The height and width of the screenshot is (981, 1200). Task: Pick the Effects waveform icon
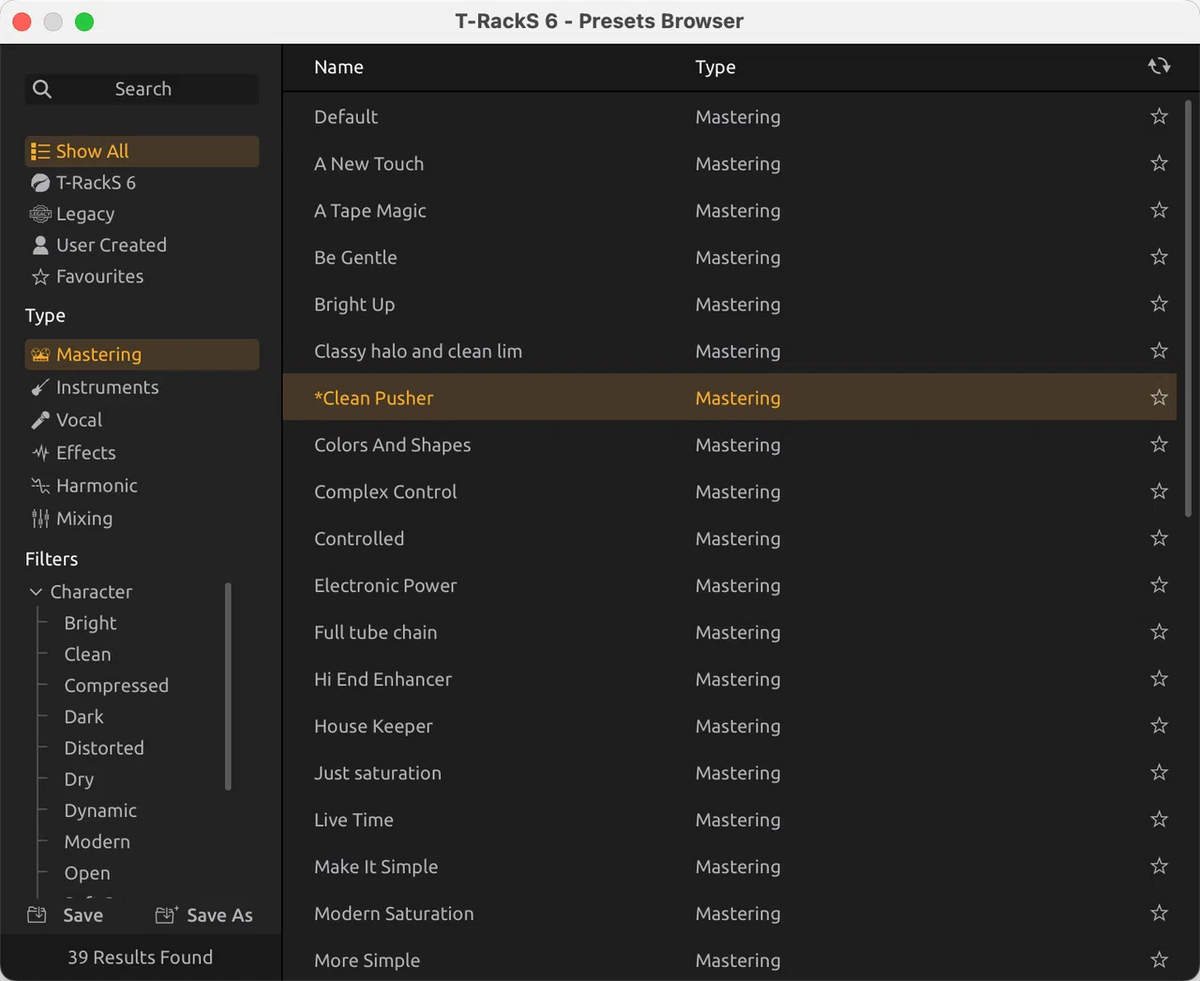(40, 453)
